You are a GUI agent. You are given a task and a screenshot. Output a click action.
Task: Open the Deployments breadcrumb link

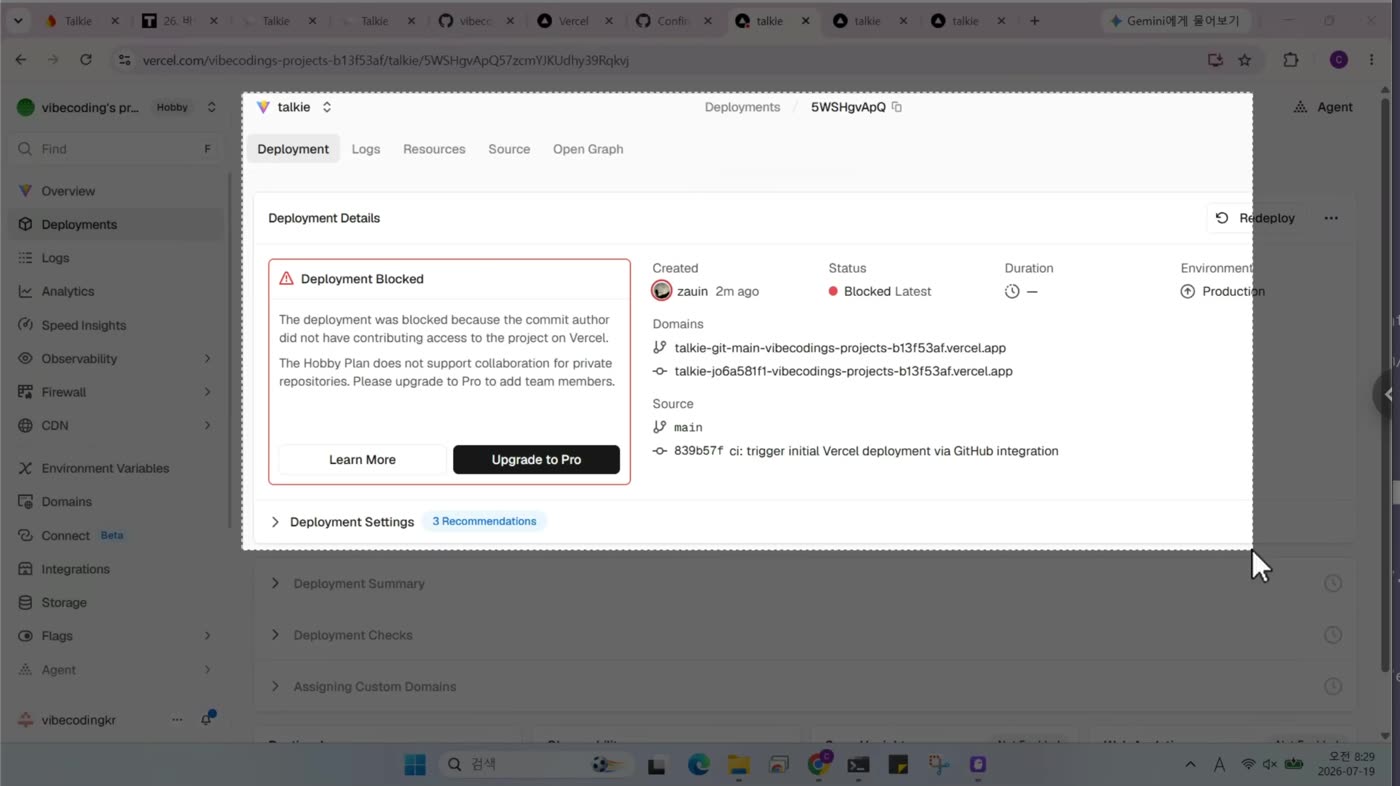tap(742, 107)
